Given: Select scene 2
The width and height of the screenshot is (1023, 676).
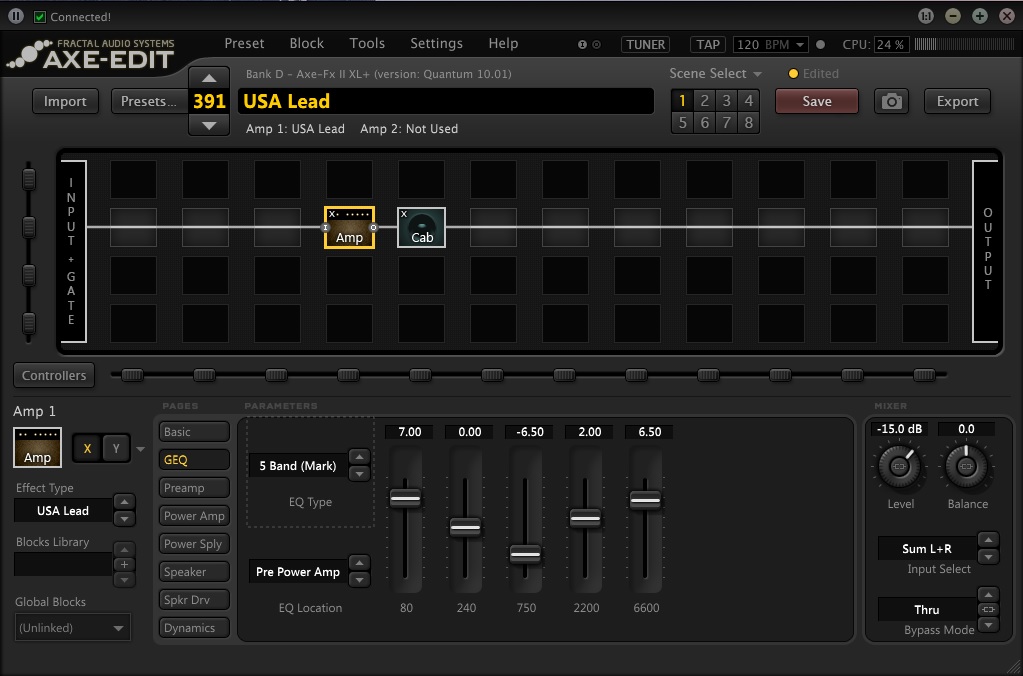Looking at the screenshot, I should click(x=705, y=100).
